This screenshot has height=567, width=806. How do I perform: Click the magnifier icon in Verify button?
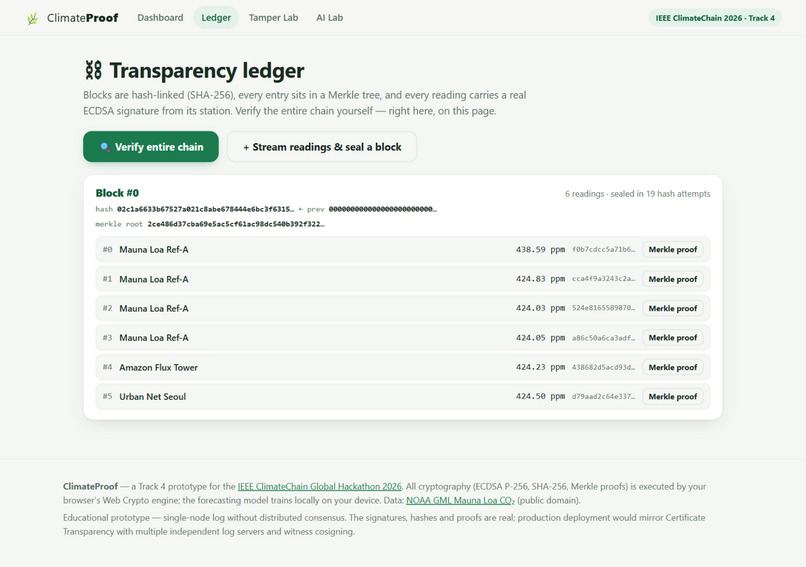(105, 147)
